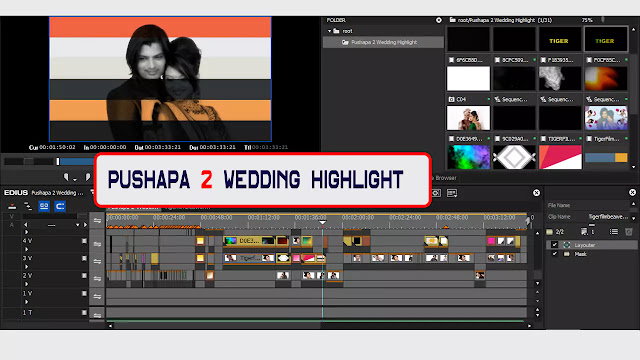Click the timeline playhead marker
This screenshot has width=640, height=360.
click(322, 222)
